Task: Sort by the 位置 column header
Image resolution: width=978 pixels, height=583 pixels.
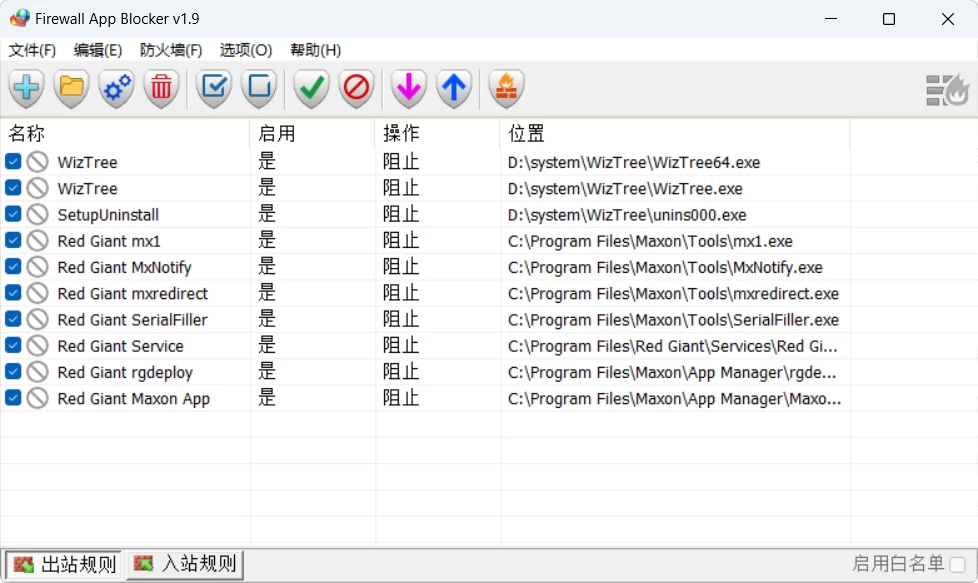Action: (675, 133)
